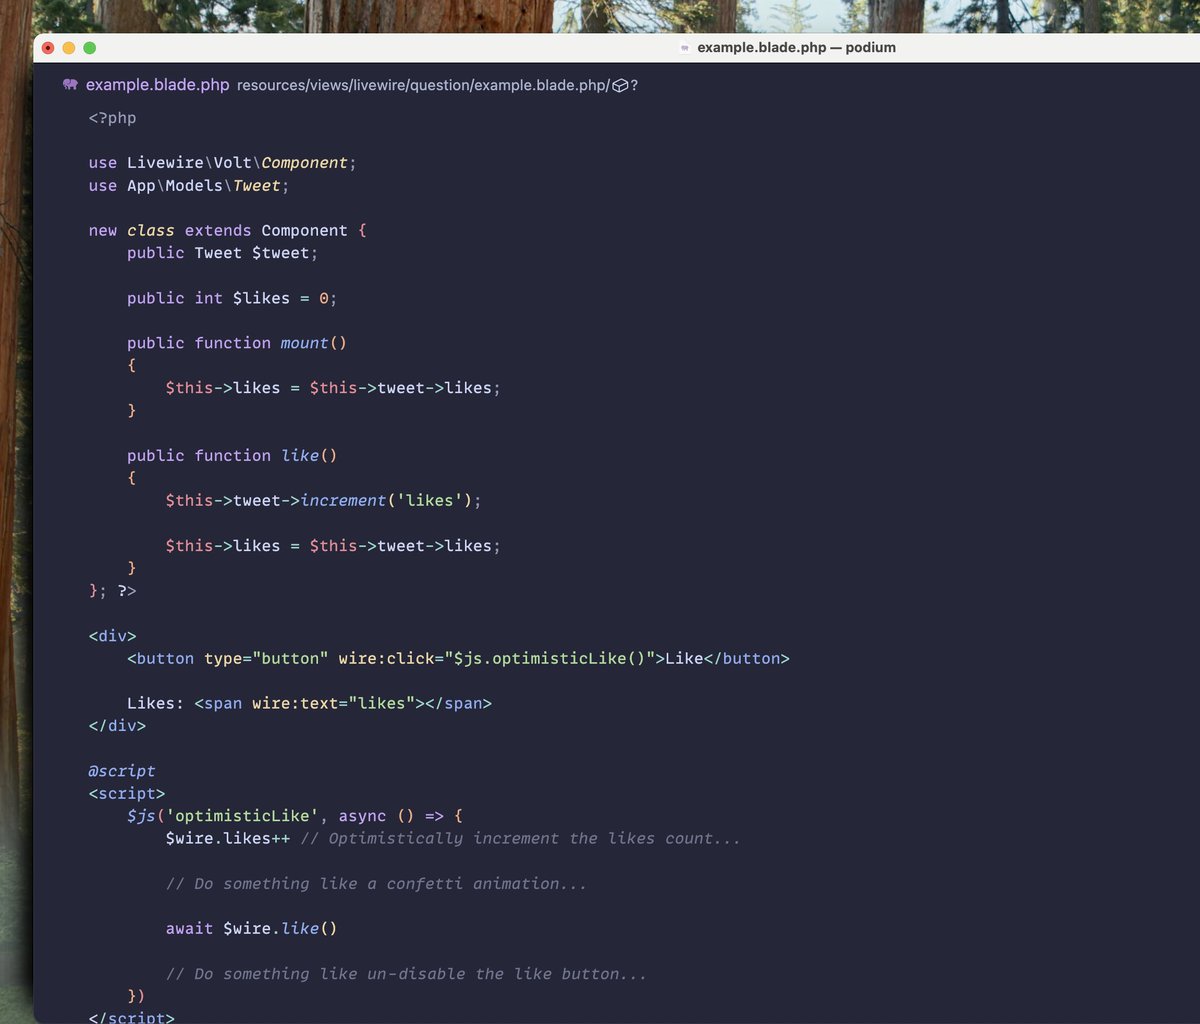Click the file icon in window title
1200x1024 pixels.
click(685, 47)
